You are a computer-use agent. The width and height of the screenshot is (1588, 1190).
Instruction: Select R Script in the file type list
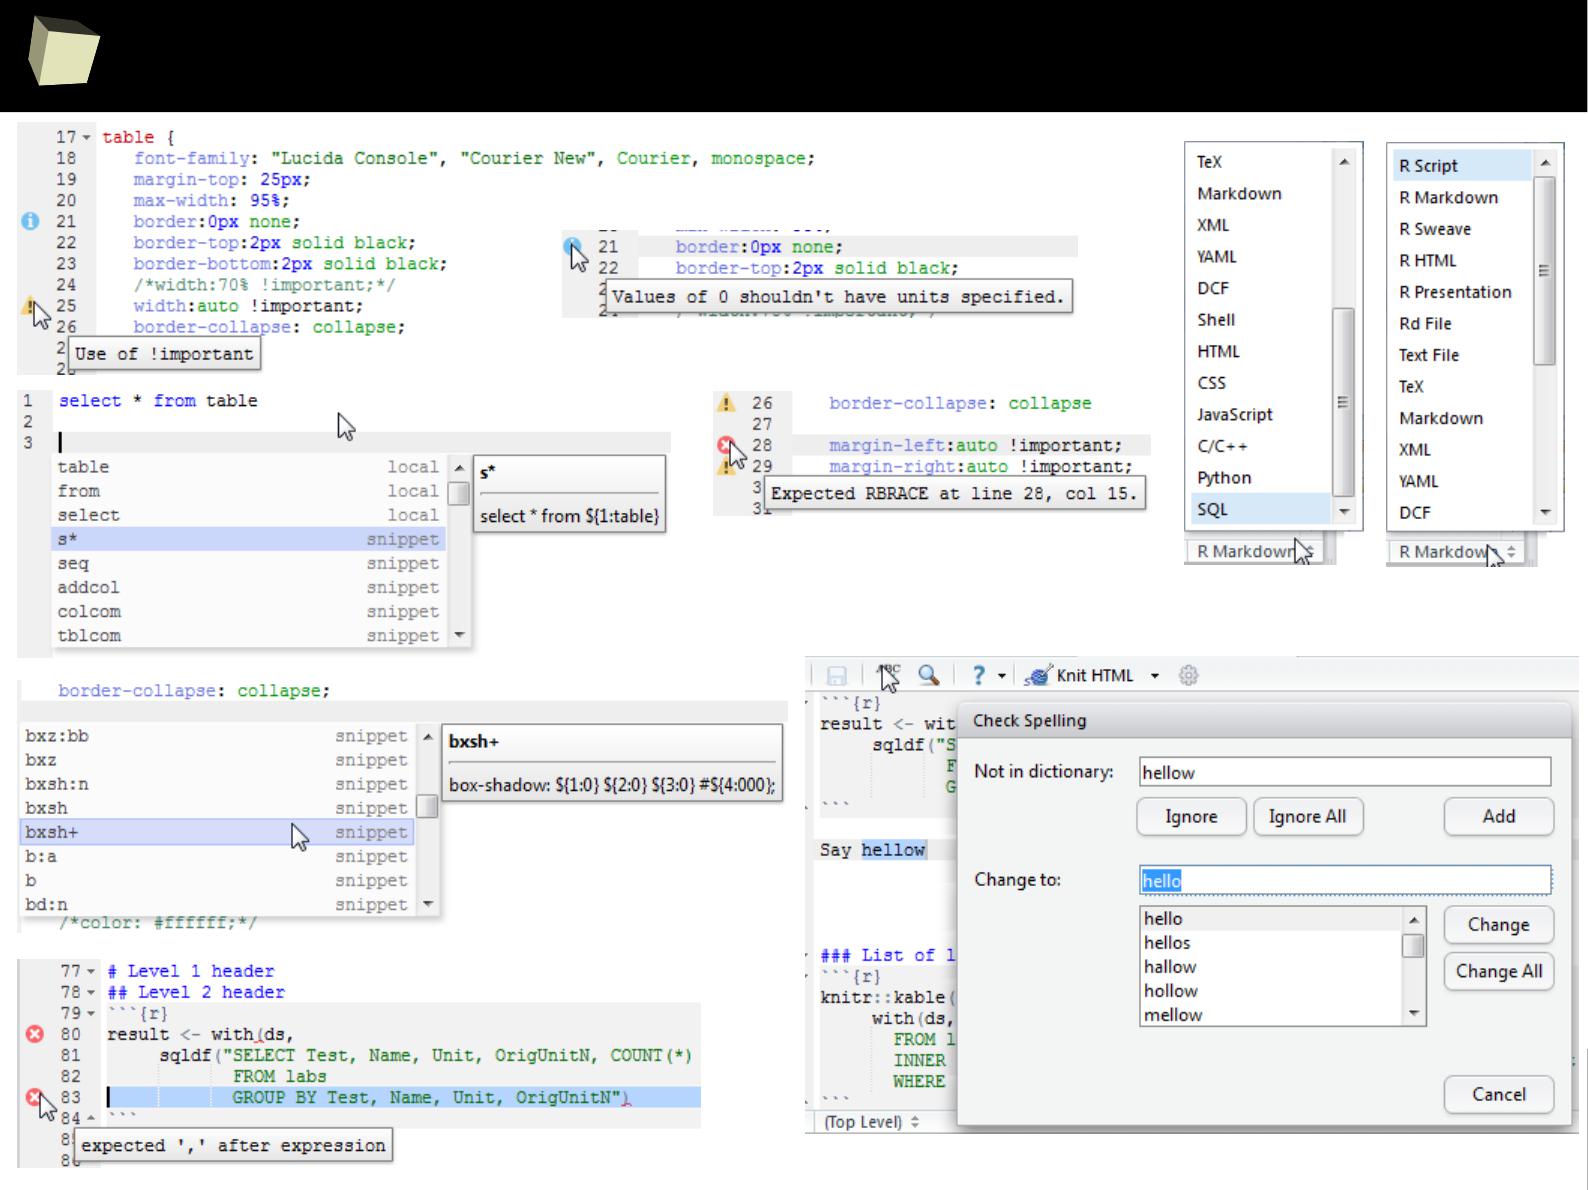point(1460,166)
